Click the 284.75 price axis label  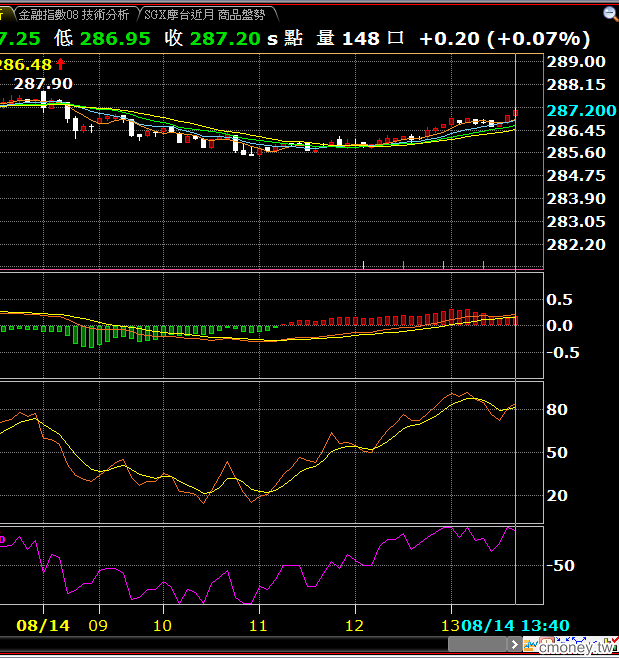[x=576, y=175]
